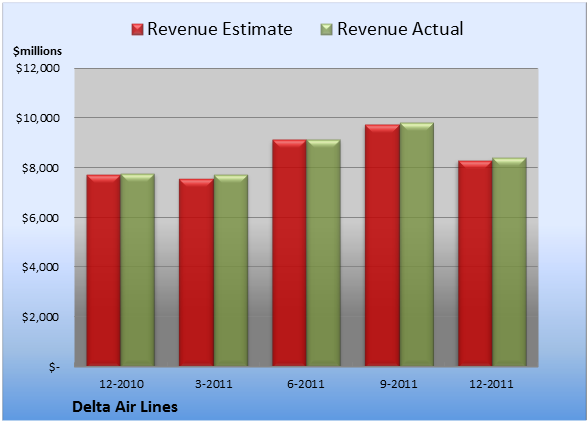Viewport: 588px width, 422px height.
Task: Select the red estimate bar for 3-2011
Action: 196,273
